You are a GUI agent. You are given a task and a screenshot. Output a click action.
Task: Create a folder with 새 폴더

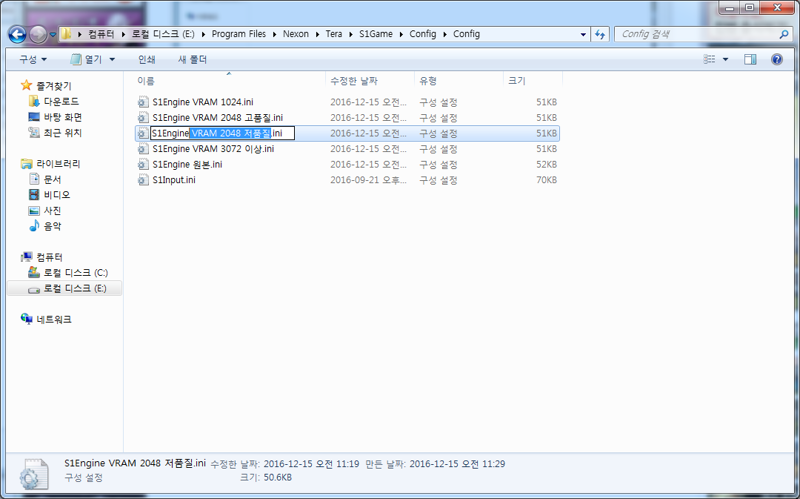coord(192,60)
